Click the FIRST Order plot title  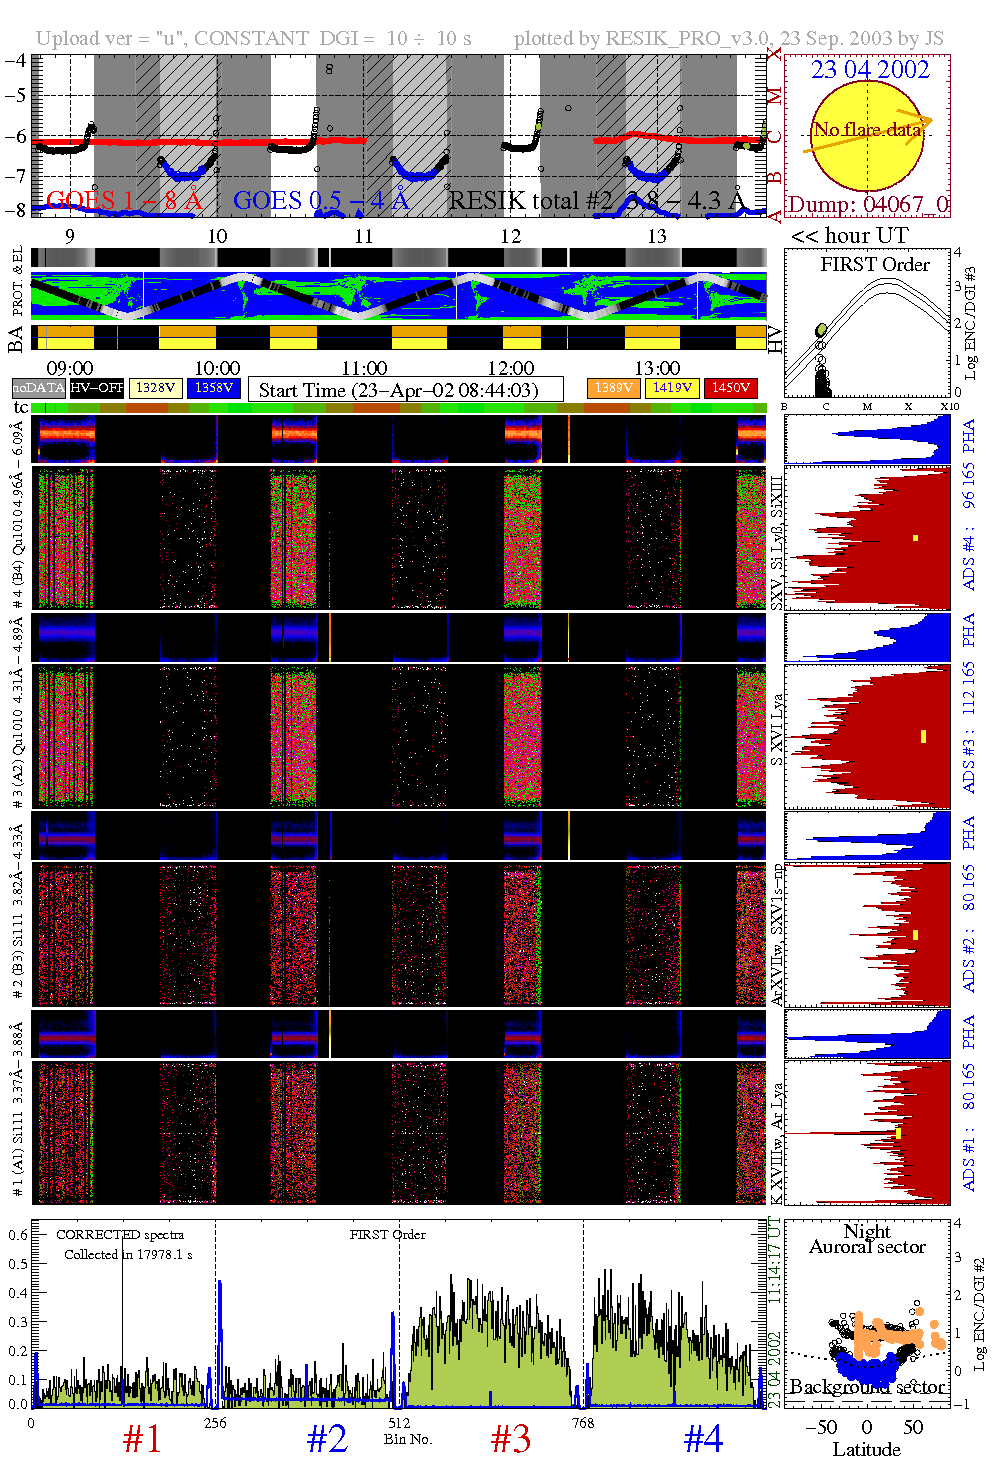pos(874,264)
